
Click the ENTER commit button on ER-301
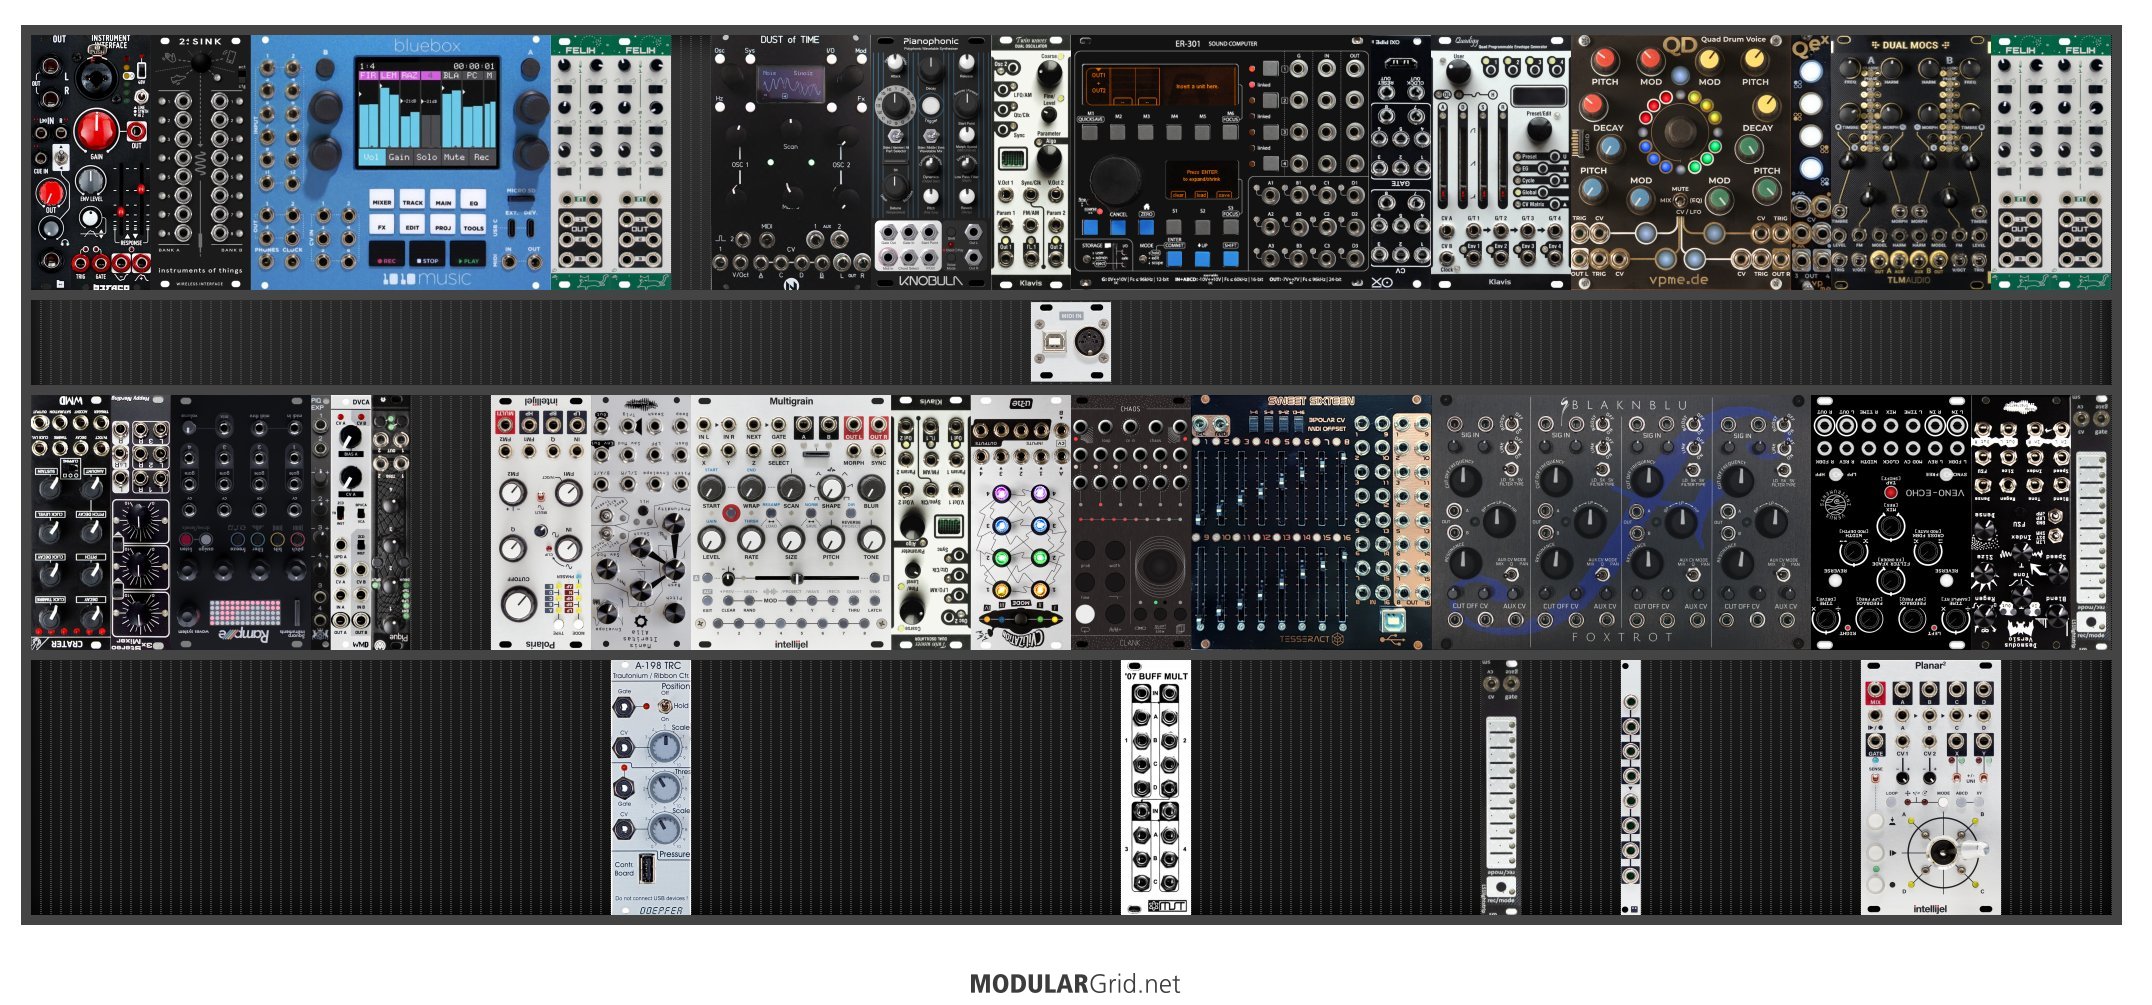tap(1174, 258)
